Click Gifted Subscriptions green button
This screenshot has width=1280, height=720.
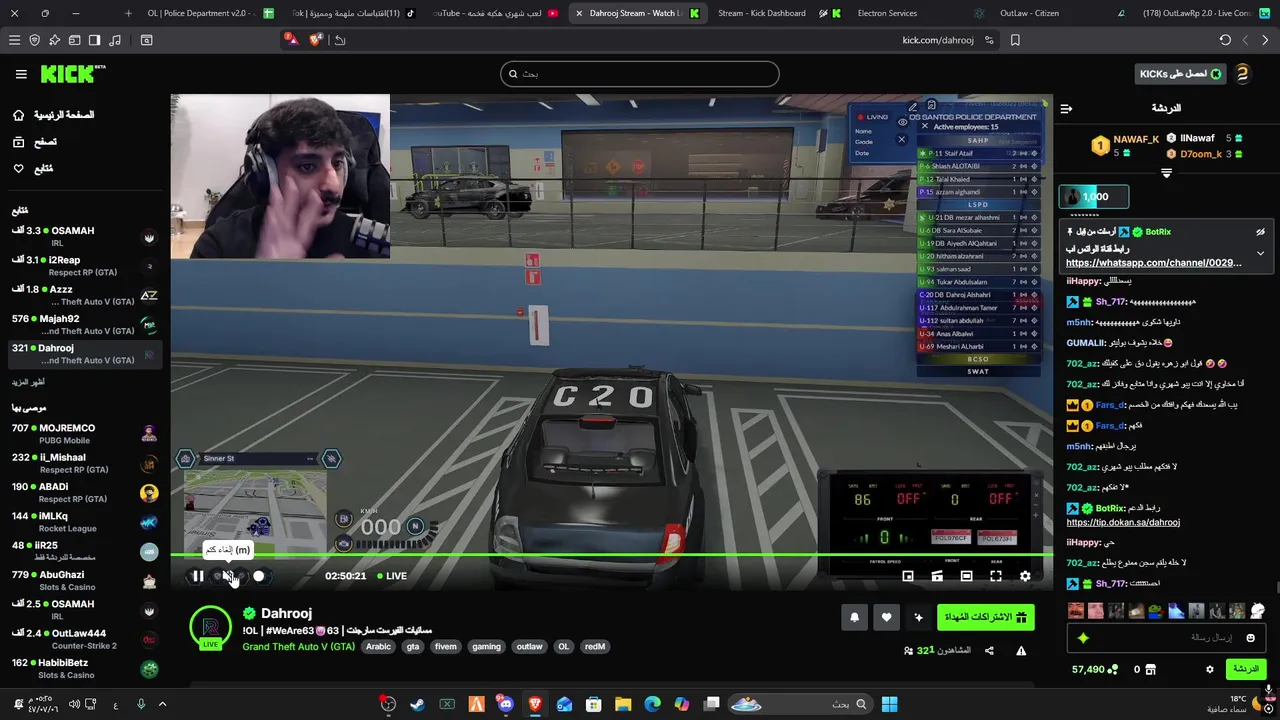click(985, 617)
